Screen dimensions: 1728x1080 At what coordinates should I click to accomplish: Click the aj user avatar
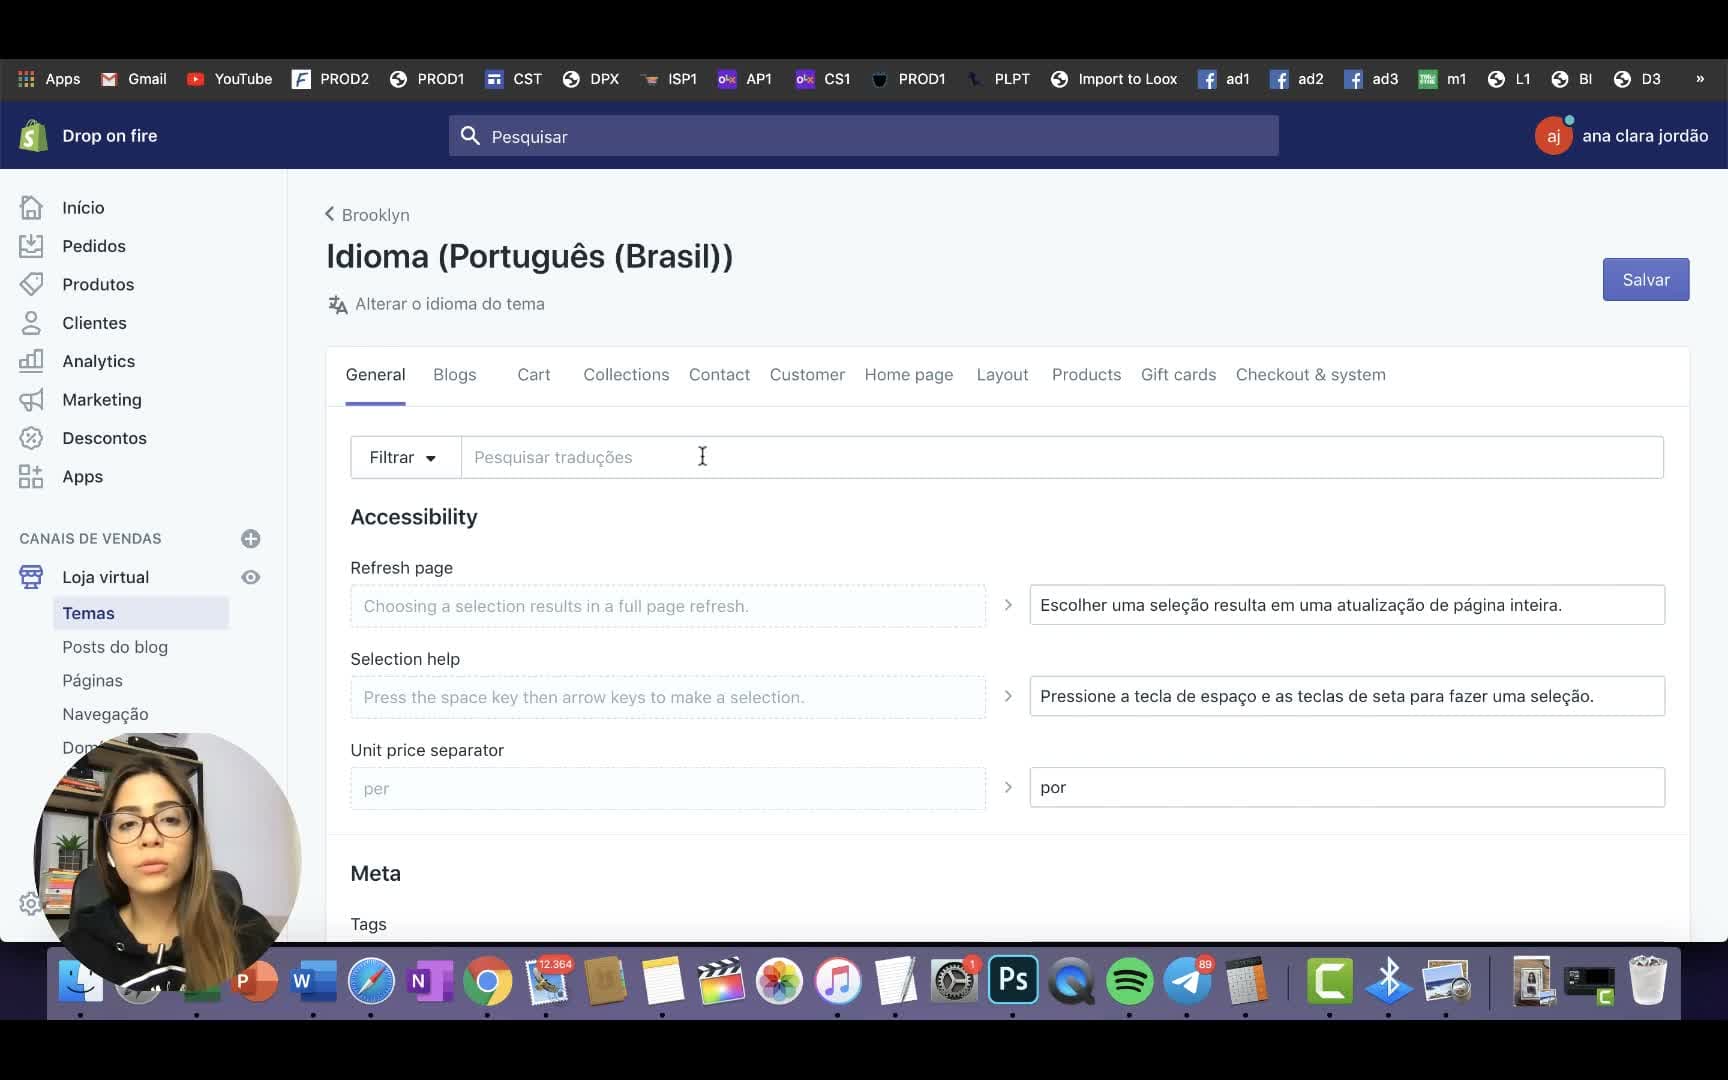1553,136
